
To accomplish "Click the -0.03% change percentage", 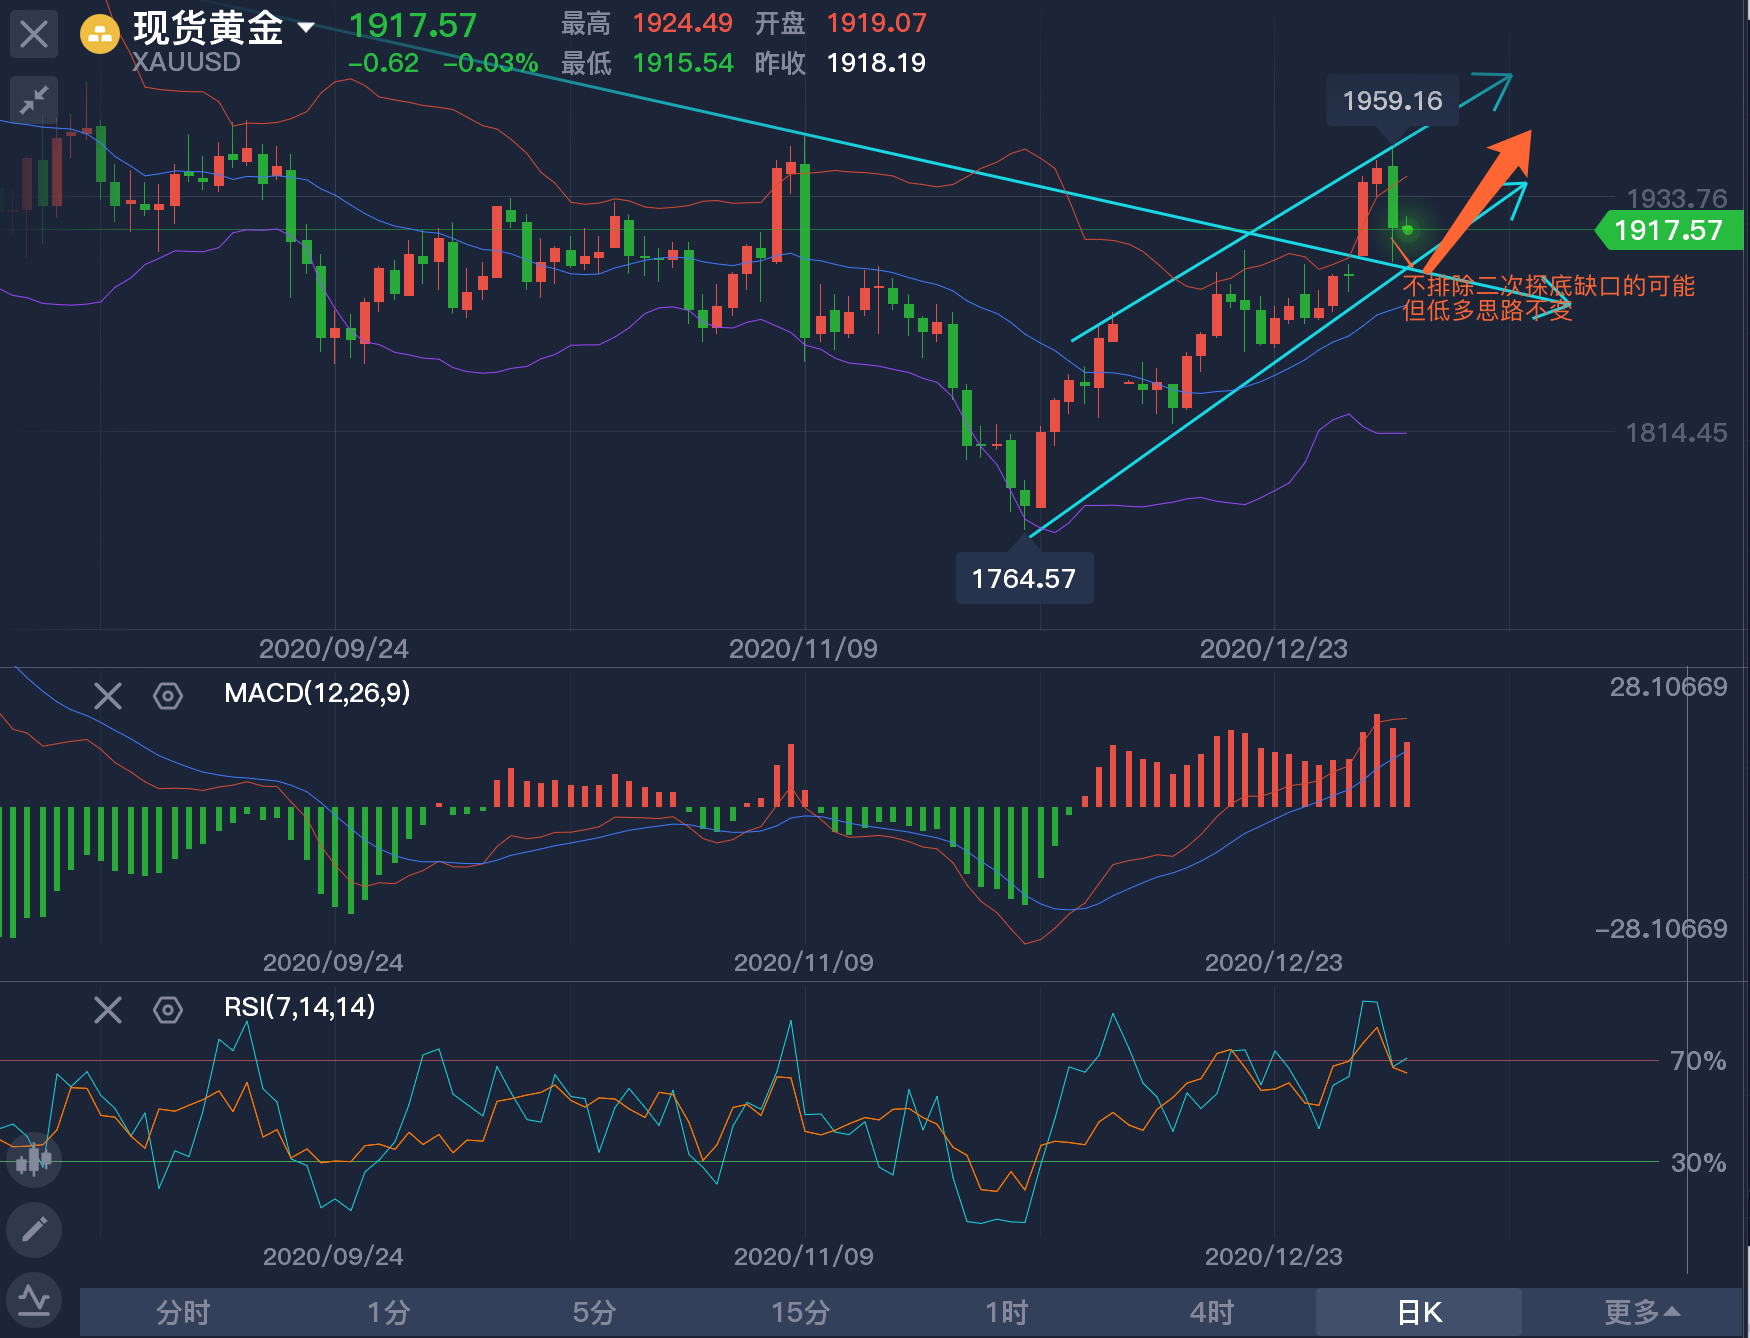I will [490, 63].
